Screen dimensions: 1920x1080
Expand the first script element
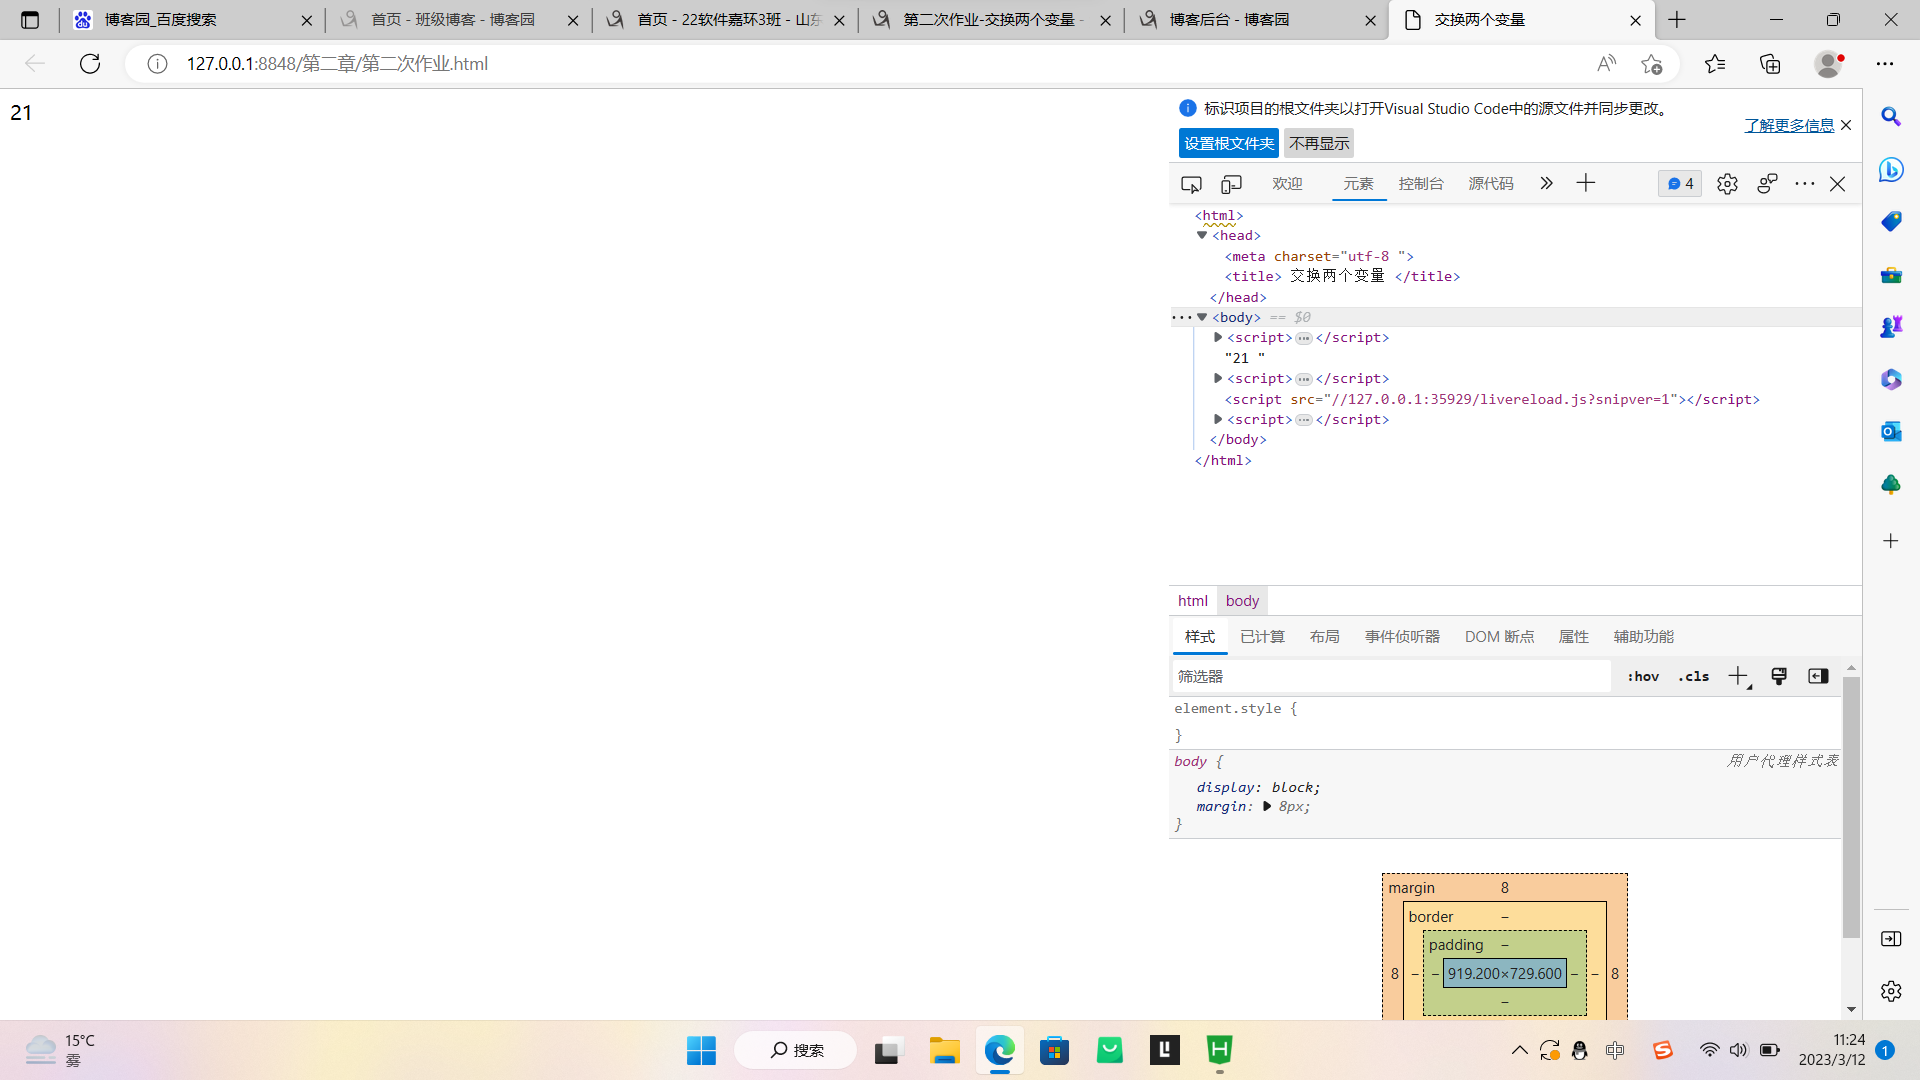point(1218,338)
